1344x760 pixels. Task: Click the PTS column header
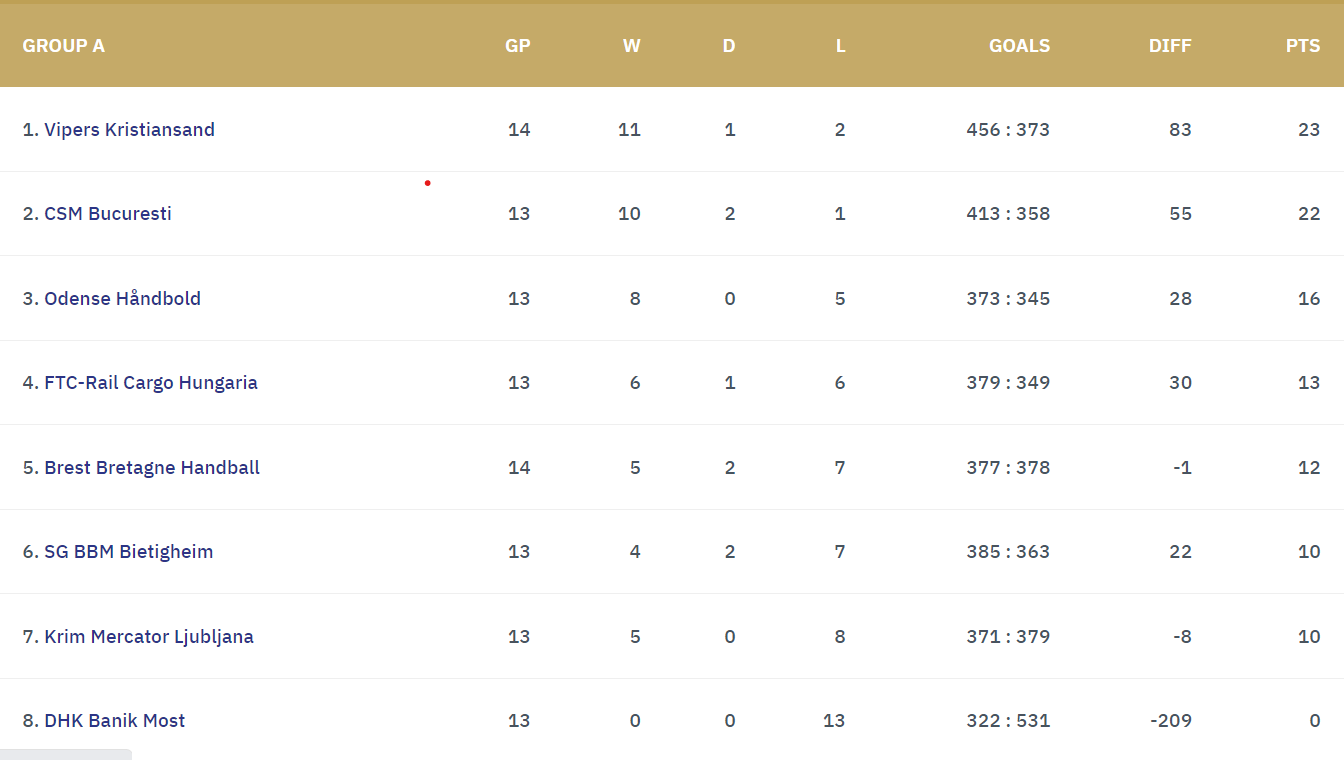(1303, 46)
